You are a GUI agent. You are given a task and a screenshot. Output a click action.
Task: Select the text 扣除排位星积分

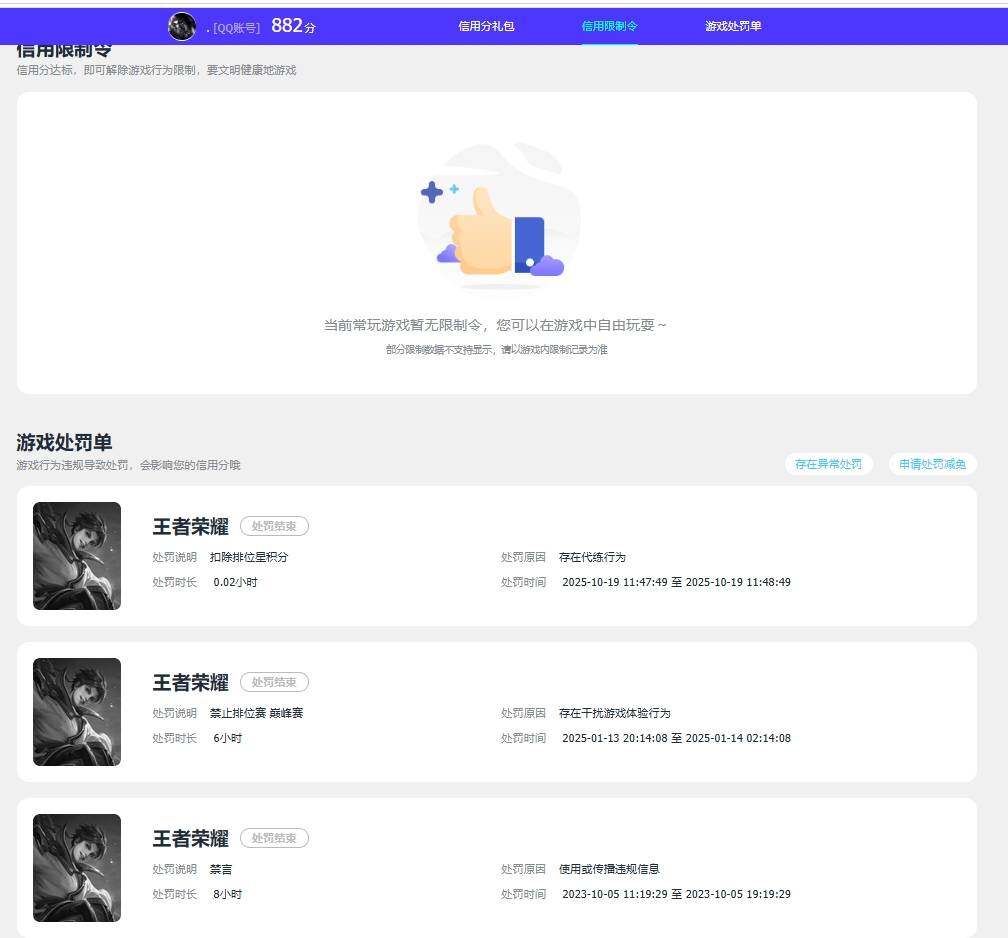pos(249,557)
